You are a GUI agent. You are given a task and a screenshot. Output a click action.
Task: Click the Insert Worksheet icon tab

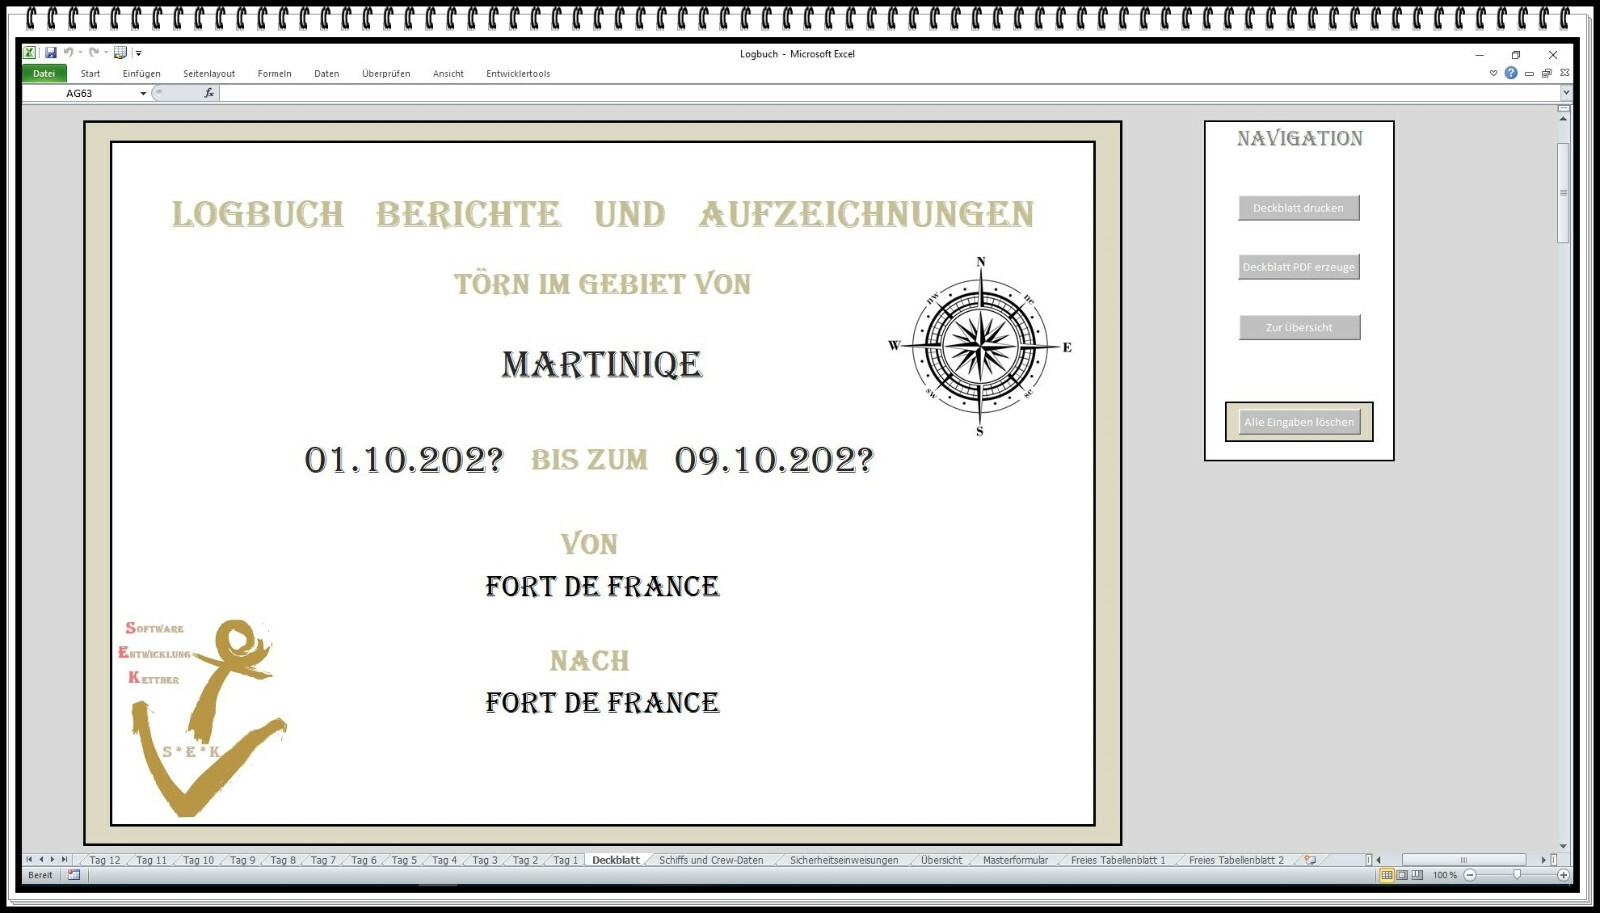tap(1310, 860)
